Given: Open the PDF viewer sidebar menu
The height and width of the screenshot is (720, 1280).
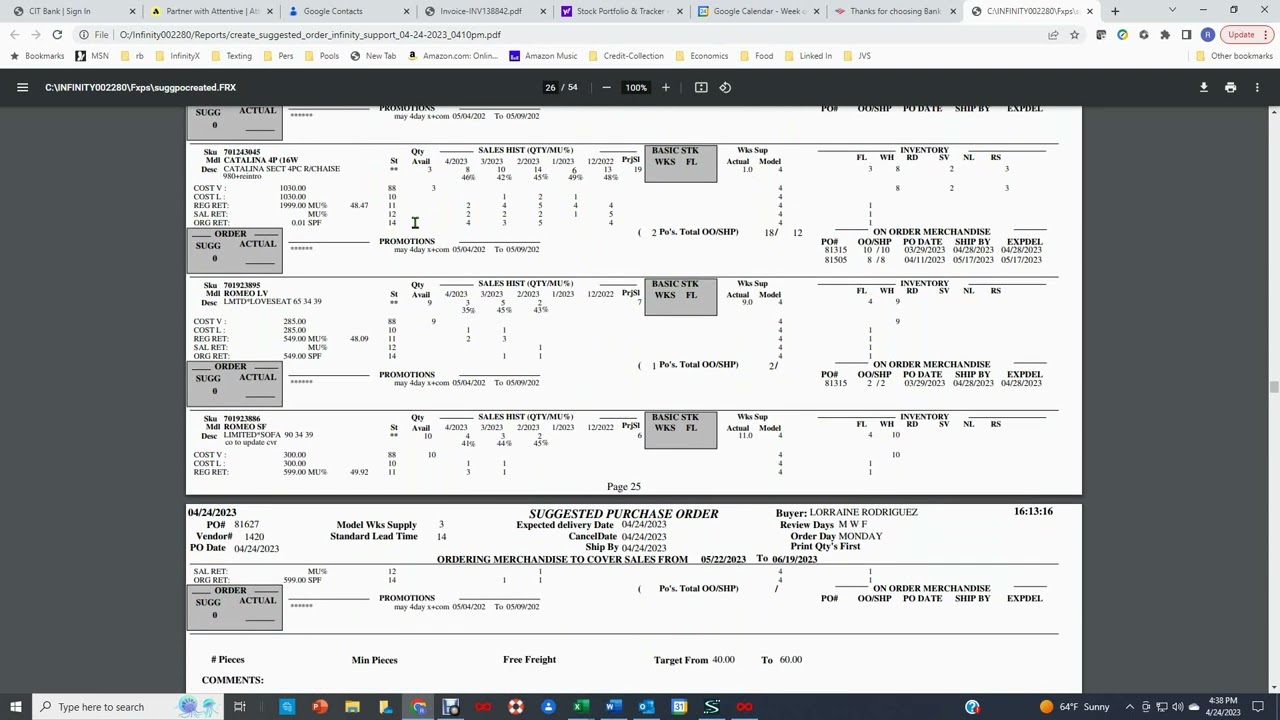Looking at the screenshot, I should (22, 87).
